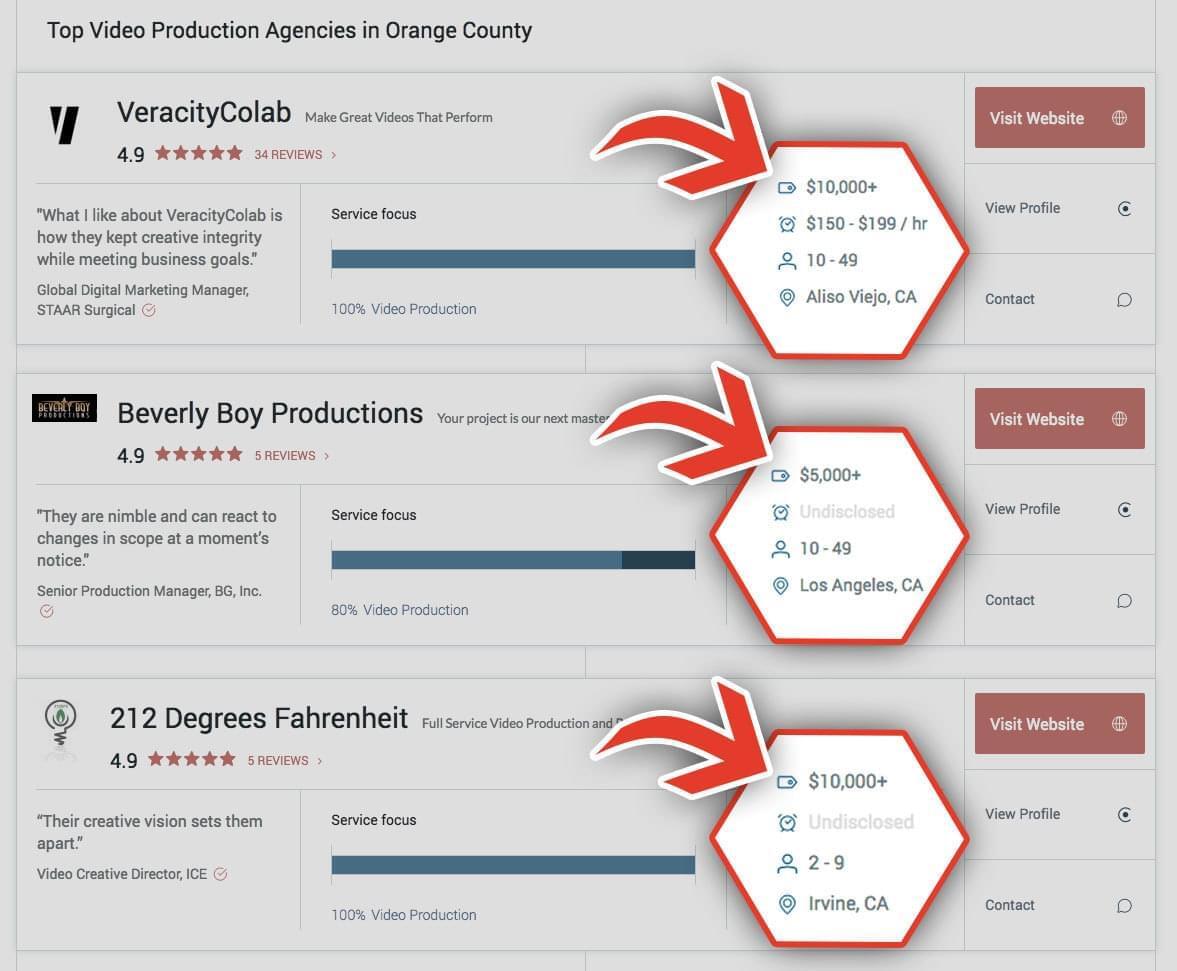1177x971 pixels.
Task: Click VeracityColab View Profile circle icon
Action: (x=1124, y=209)
